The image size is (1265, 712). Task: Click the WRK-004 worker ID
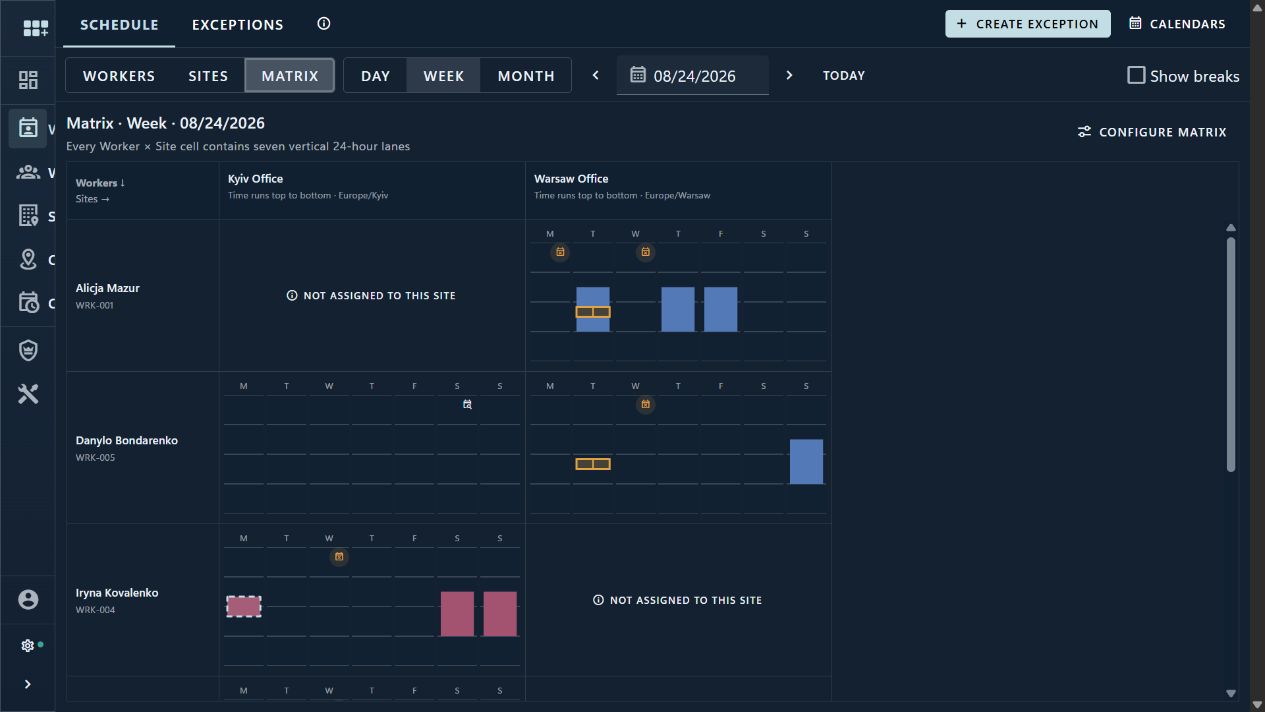pyautogui.click(x=95, y=610)
